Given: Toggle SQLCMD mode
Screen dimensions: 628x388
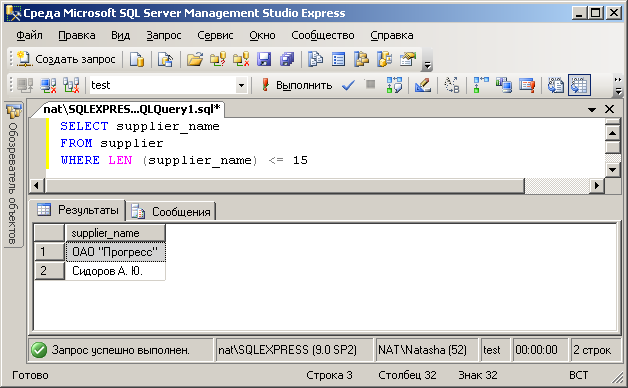Looking at the screenshot, I should pos(527,85).
